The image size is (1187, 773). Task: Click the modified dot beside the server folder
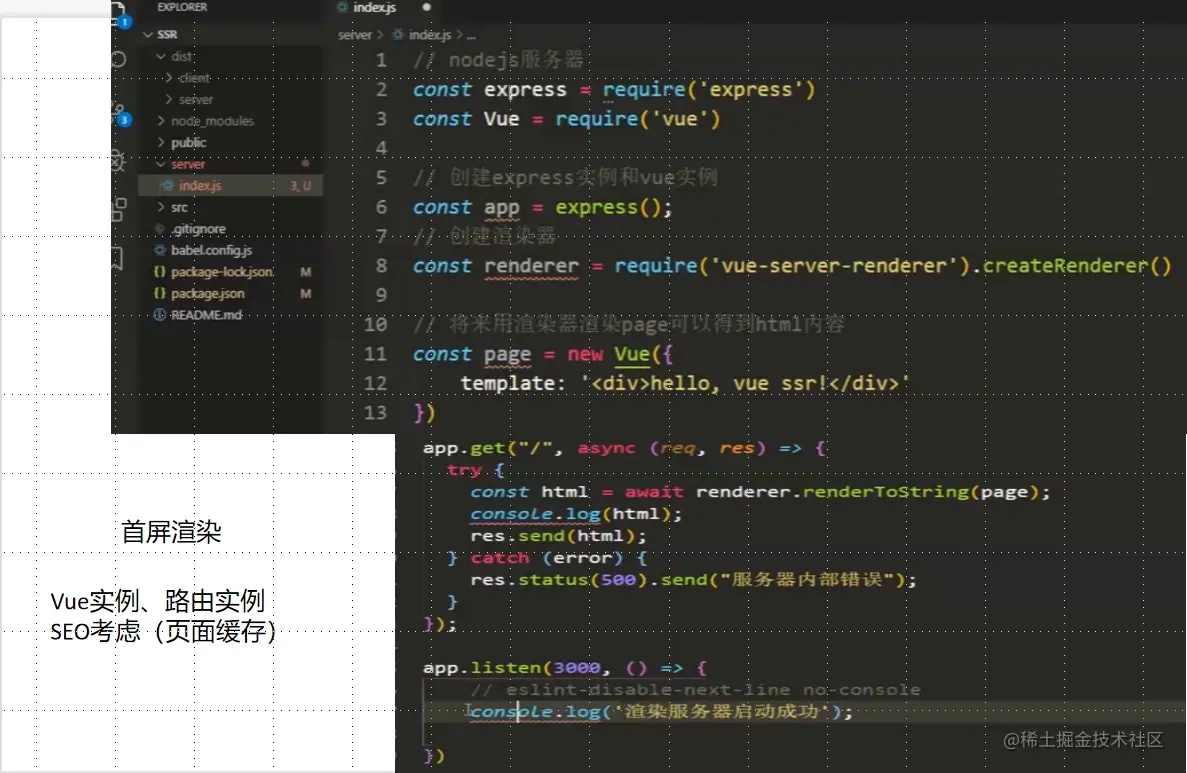tap(306, 164)
